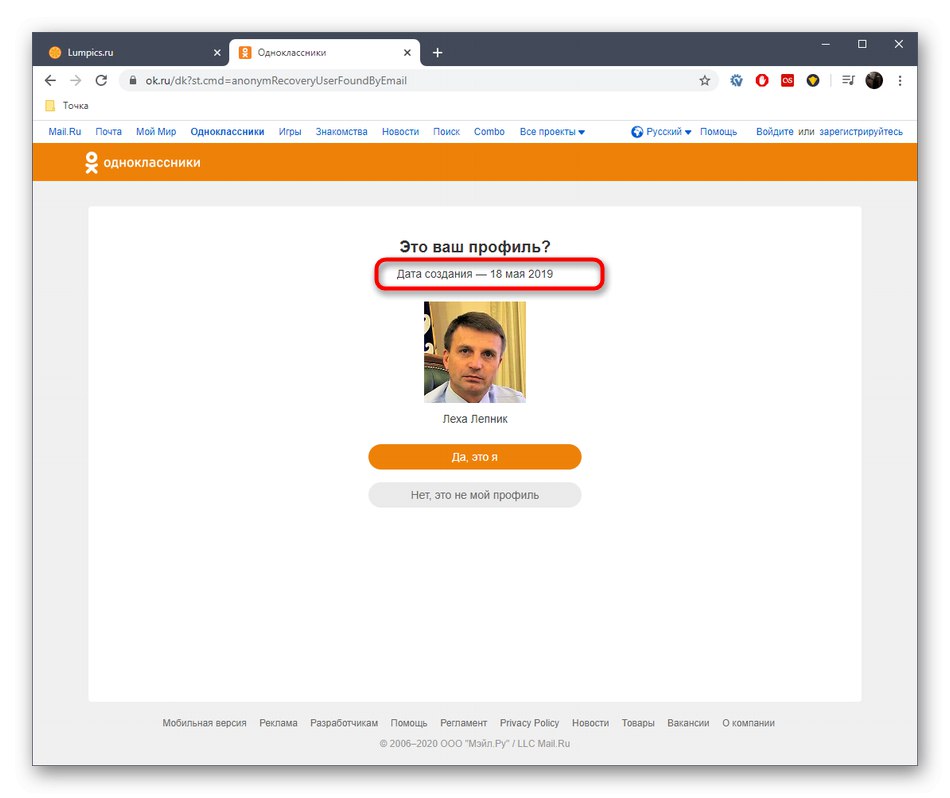Open the yellow shield extension icon
This screenshot has height=798, width=950.
(x=813, y=80)
